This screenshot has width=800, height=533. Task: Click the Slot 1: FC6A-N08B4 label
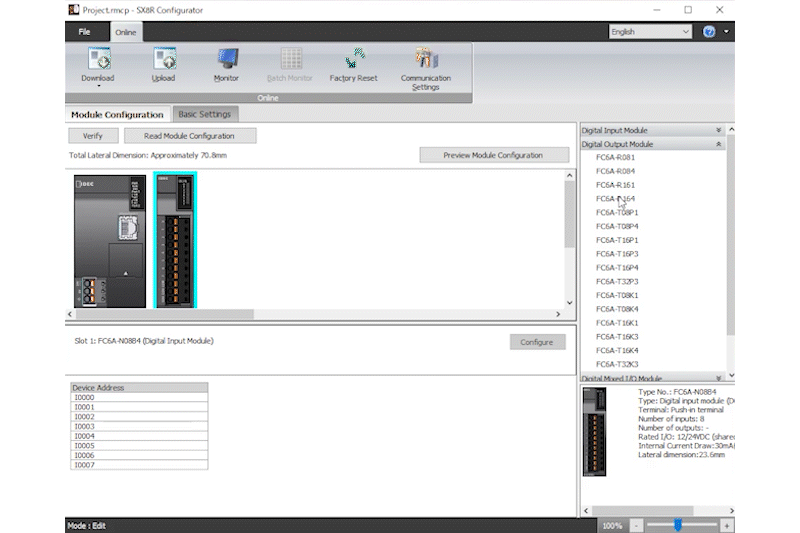coord(144,341)
